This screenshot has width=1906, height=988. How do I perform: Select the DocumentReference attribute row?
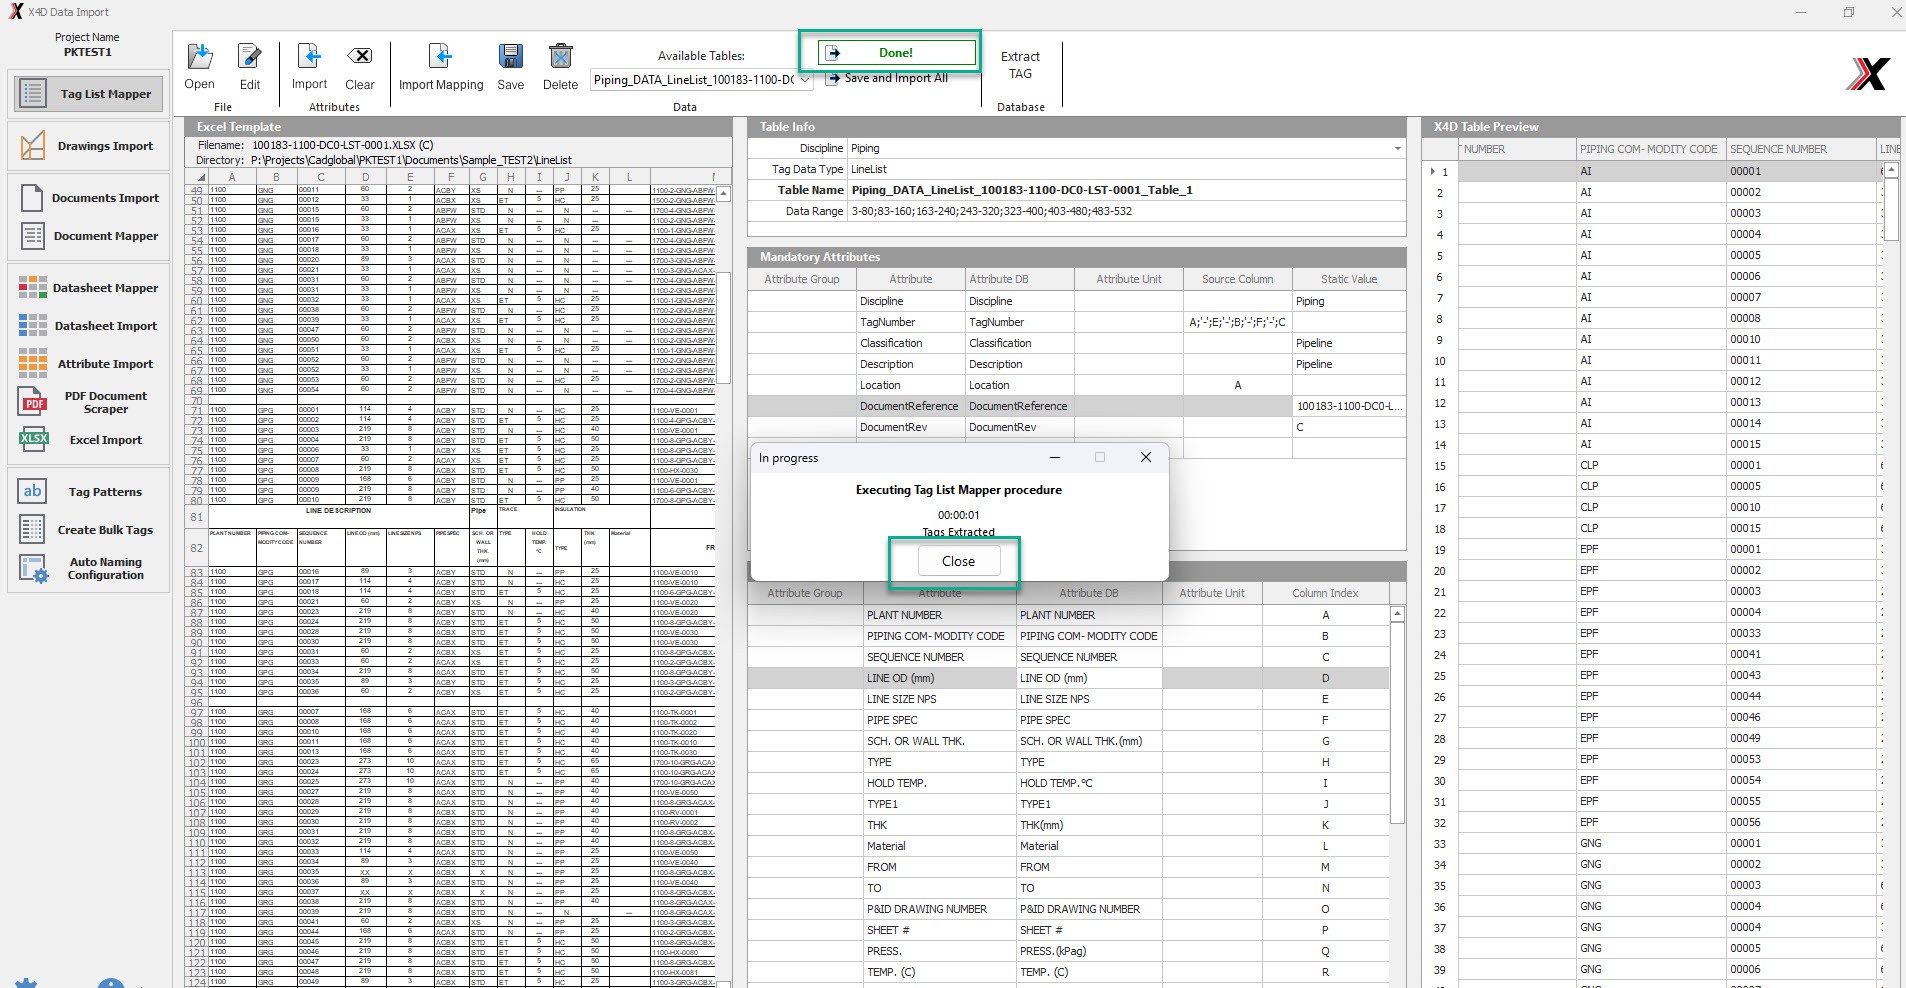pyautogui.click(x=1077, y=406)
